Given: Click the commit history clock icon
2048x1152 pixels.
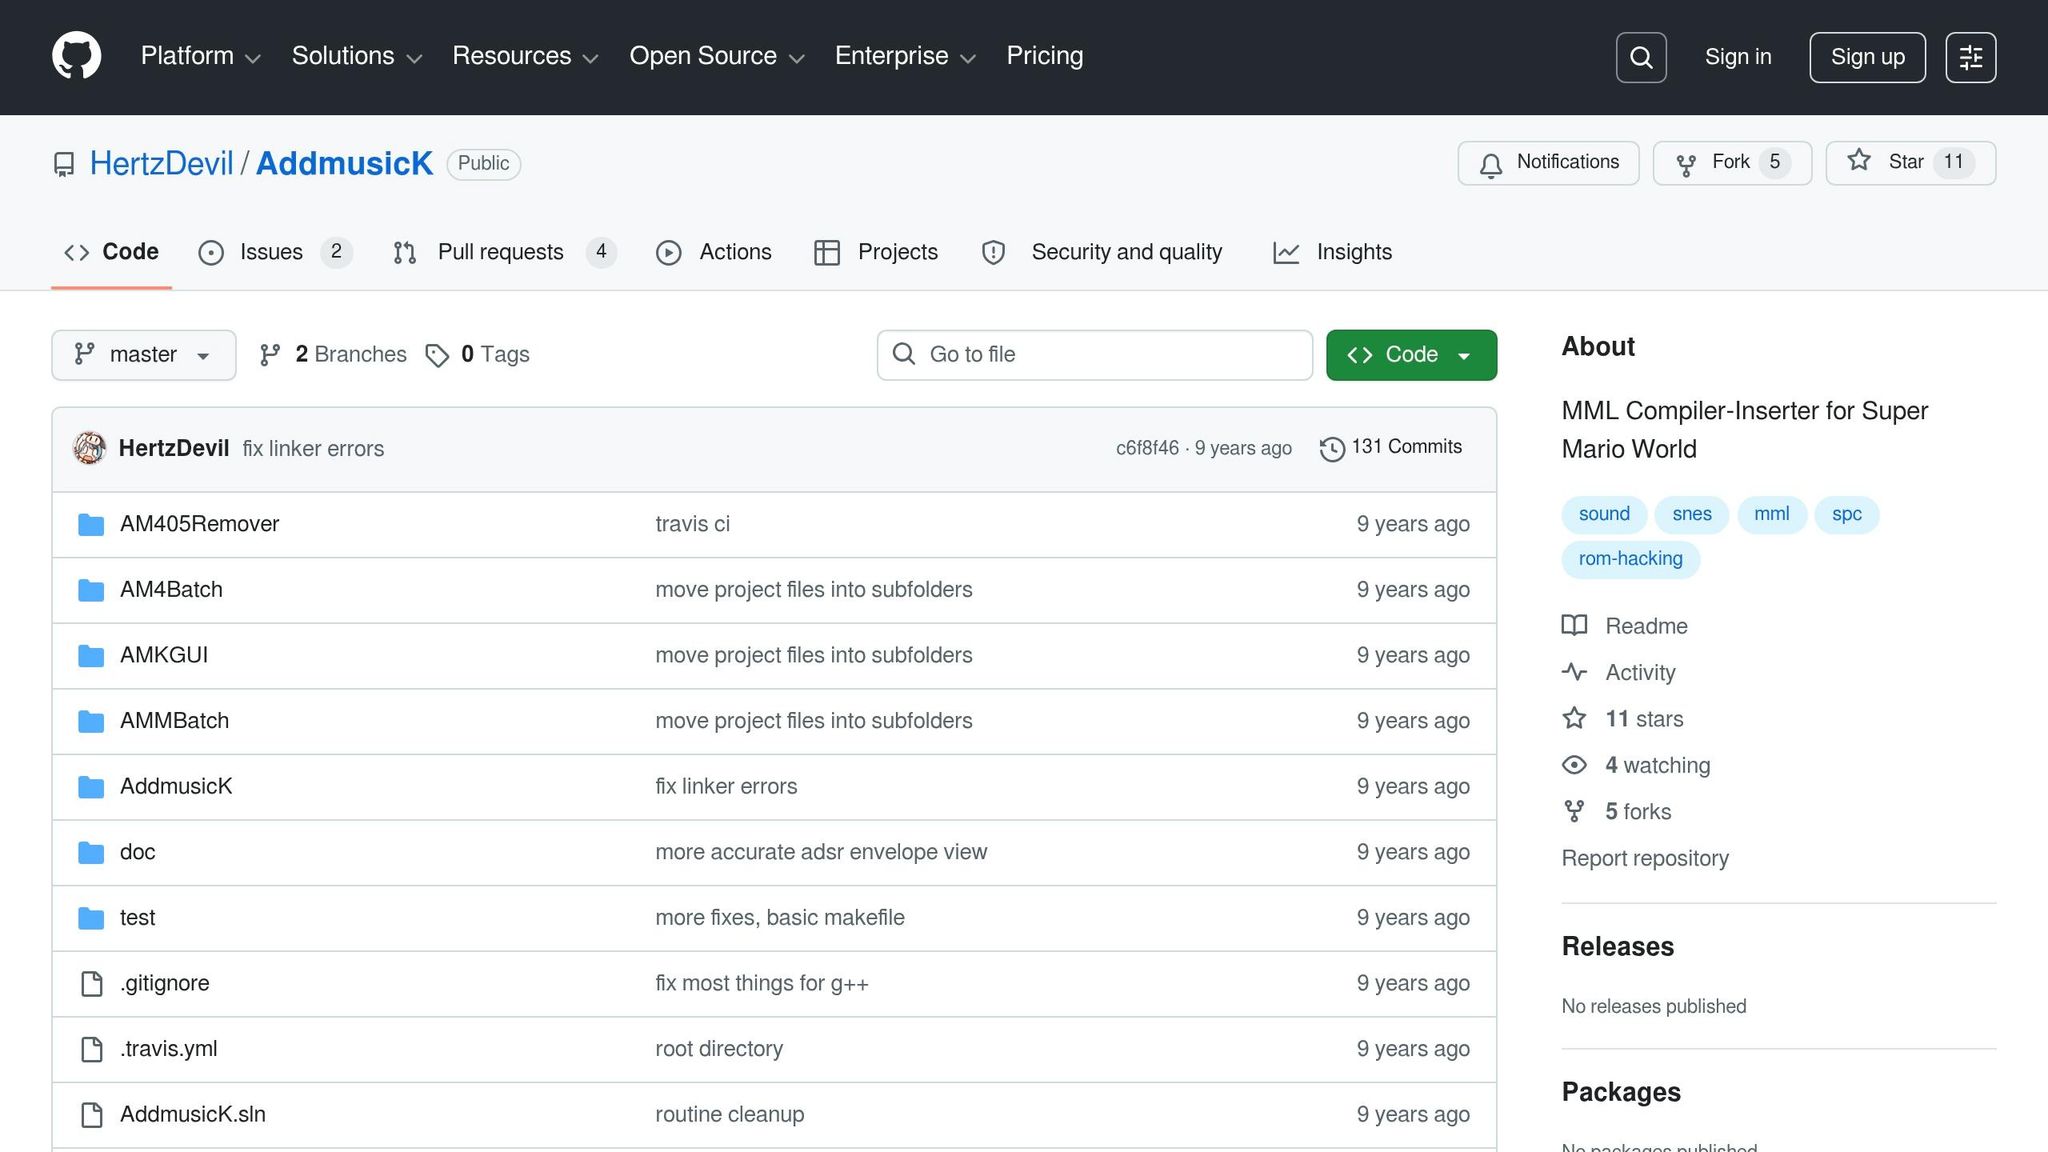Looking at the screenshot, I should pos(1332,449).
